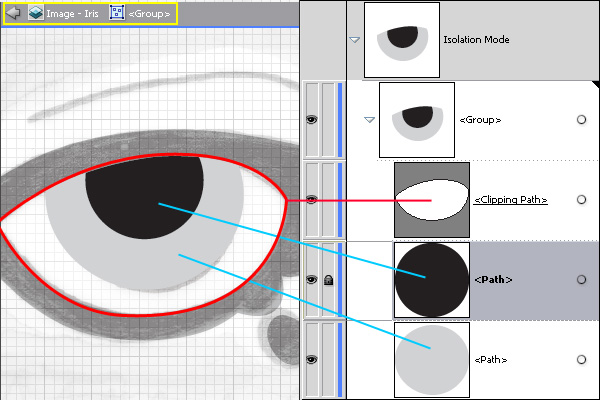The width and height of the screenshot is (600, 400).
Task: Hide the gray <Path> layer
Action: (312, 359)
